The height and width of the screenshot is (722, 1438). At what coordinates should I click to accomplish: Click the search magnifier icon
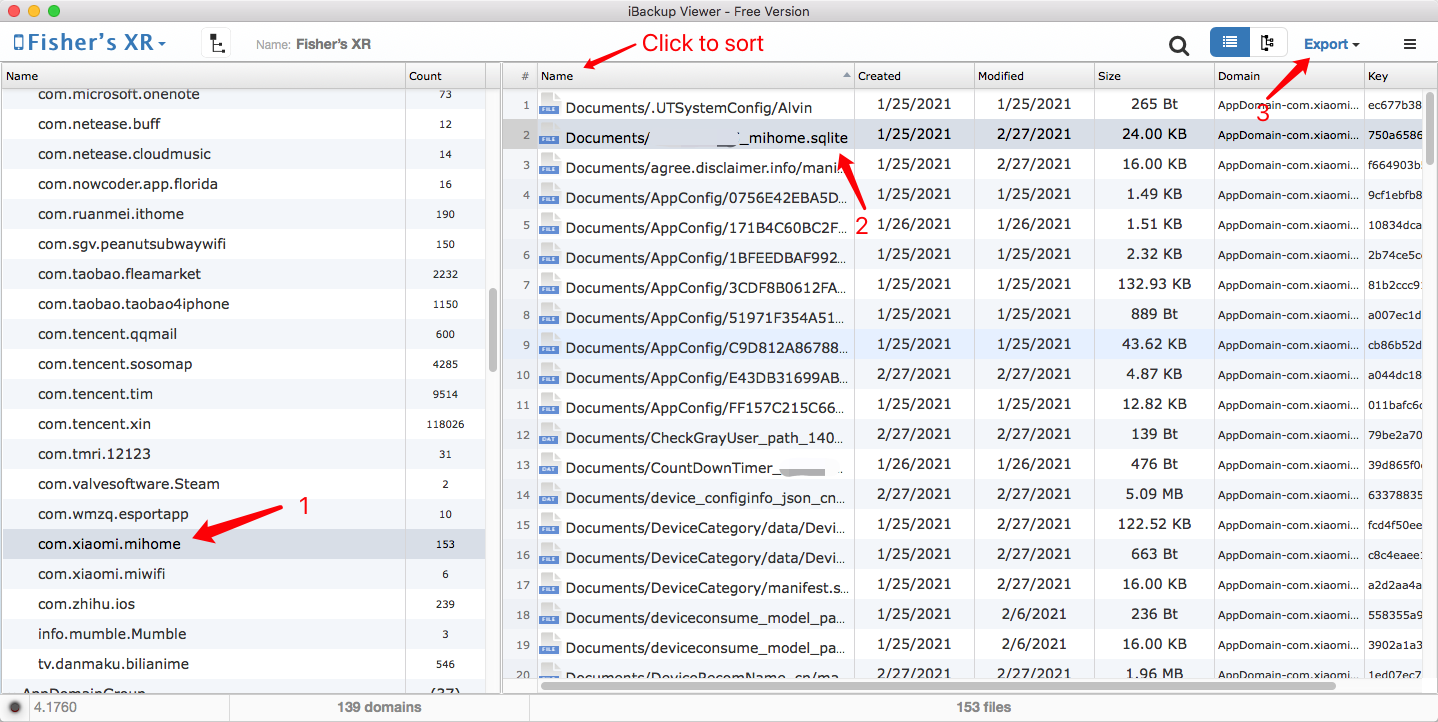tap(1179, 45)
